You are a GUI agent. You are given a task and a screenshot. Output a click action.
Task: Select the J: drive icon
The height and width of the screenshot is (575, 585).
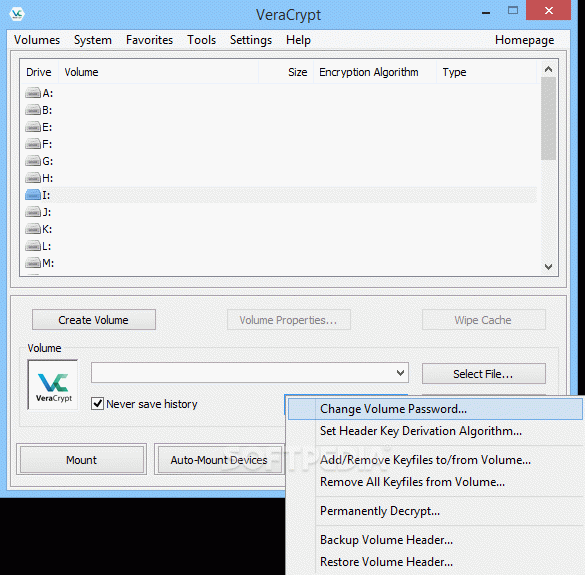pos(33,212)
